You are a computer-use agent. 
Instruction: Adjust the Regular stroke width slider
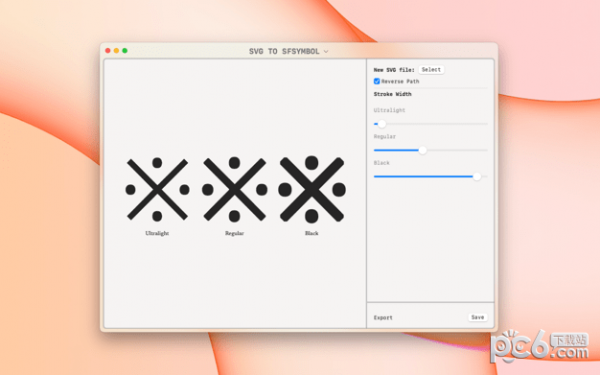422,150
